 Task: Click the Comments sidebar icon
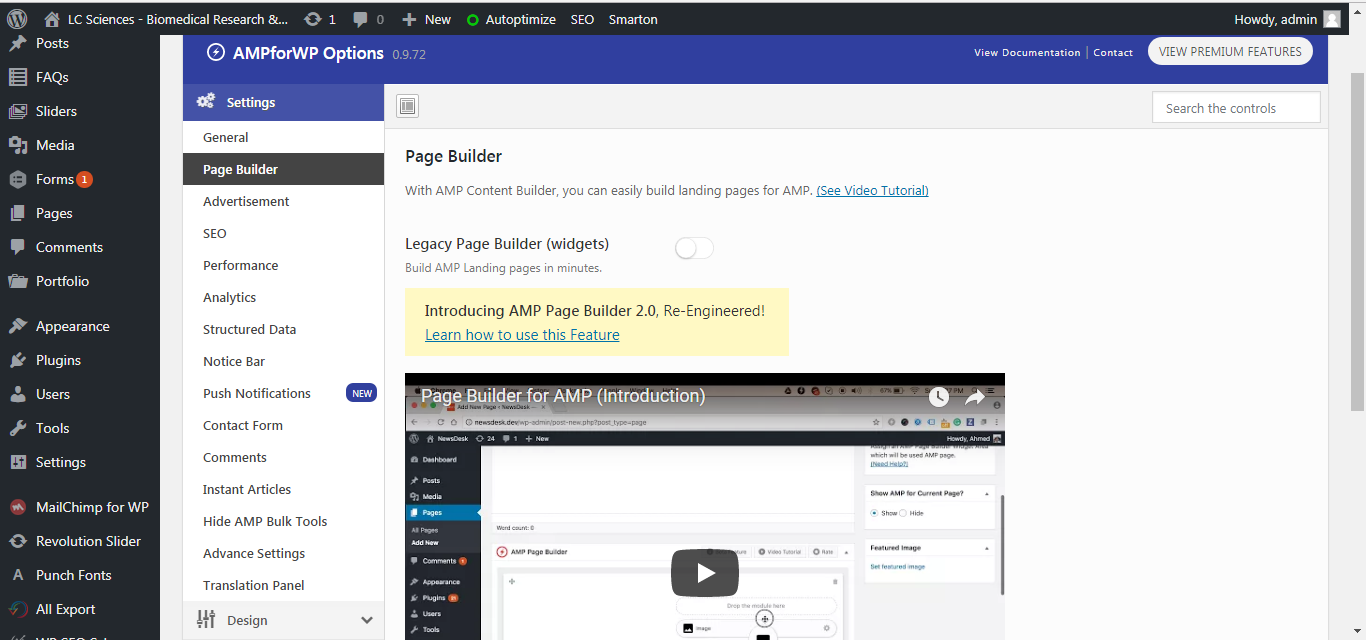[x=18, y=247]
